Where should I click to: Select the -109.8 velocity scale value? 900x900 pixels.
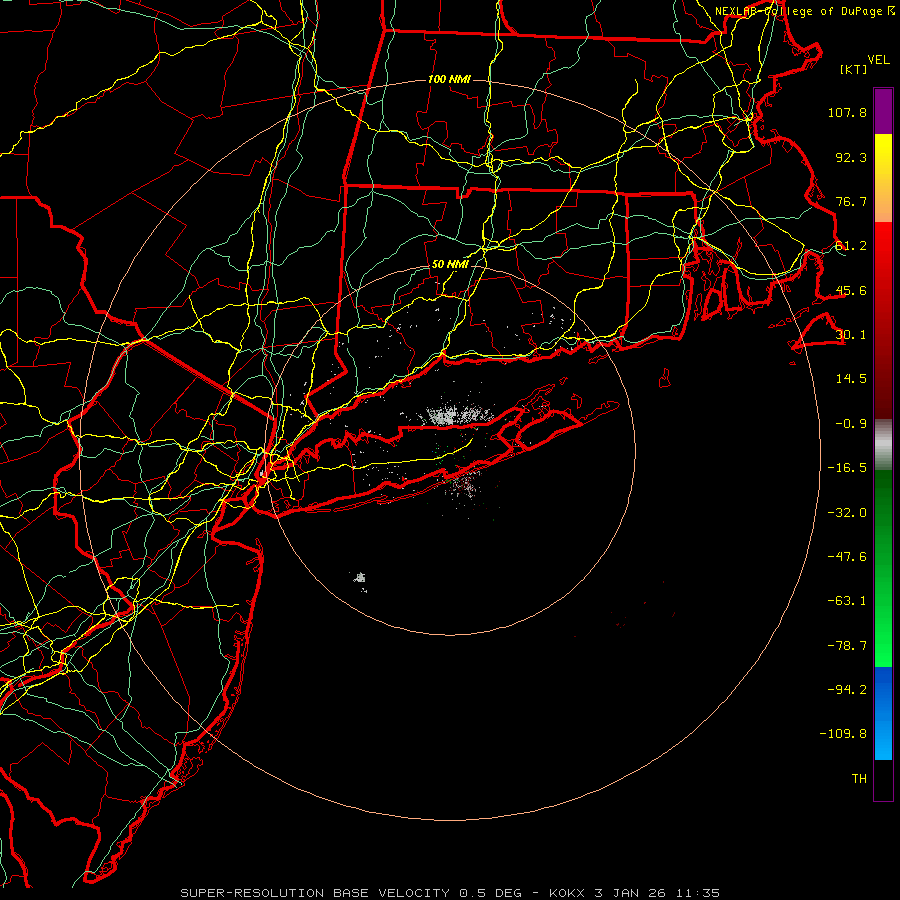tap(843, 734)
